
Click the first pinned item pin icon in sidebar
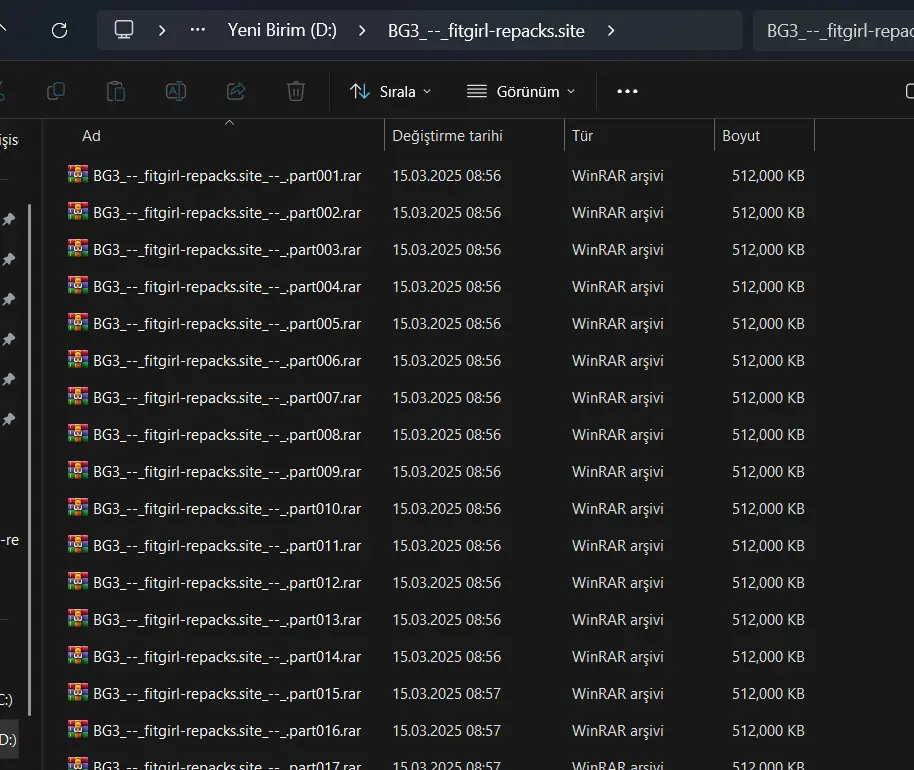point(9,219)
